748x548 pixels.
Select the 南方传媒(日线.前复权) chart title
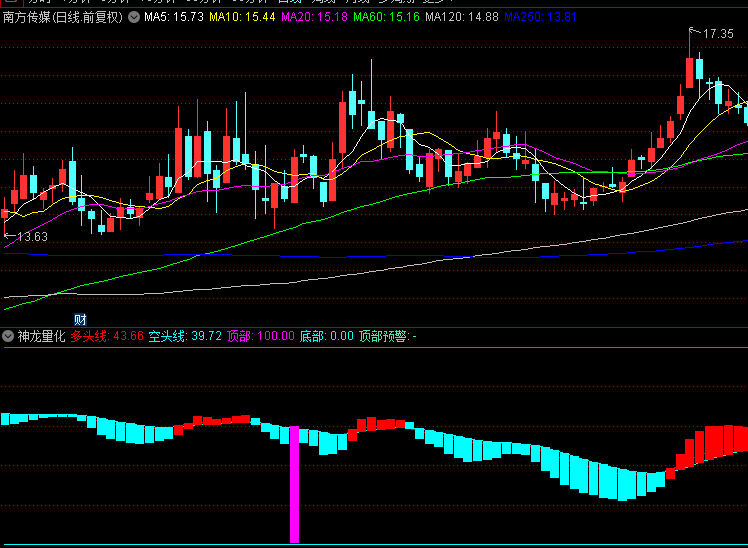(x=62, y=18)
